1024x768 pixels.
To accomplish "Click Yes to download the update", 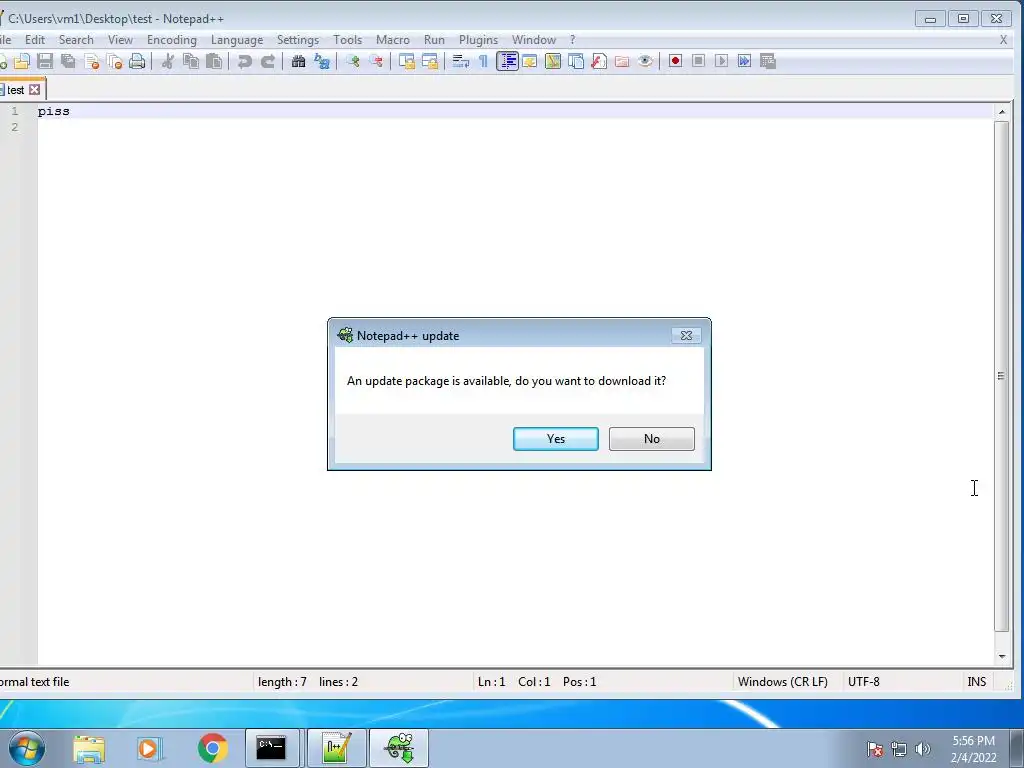I will [x=556, y=439].
